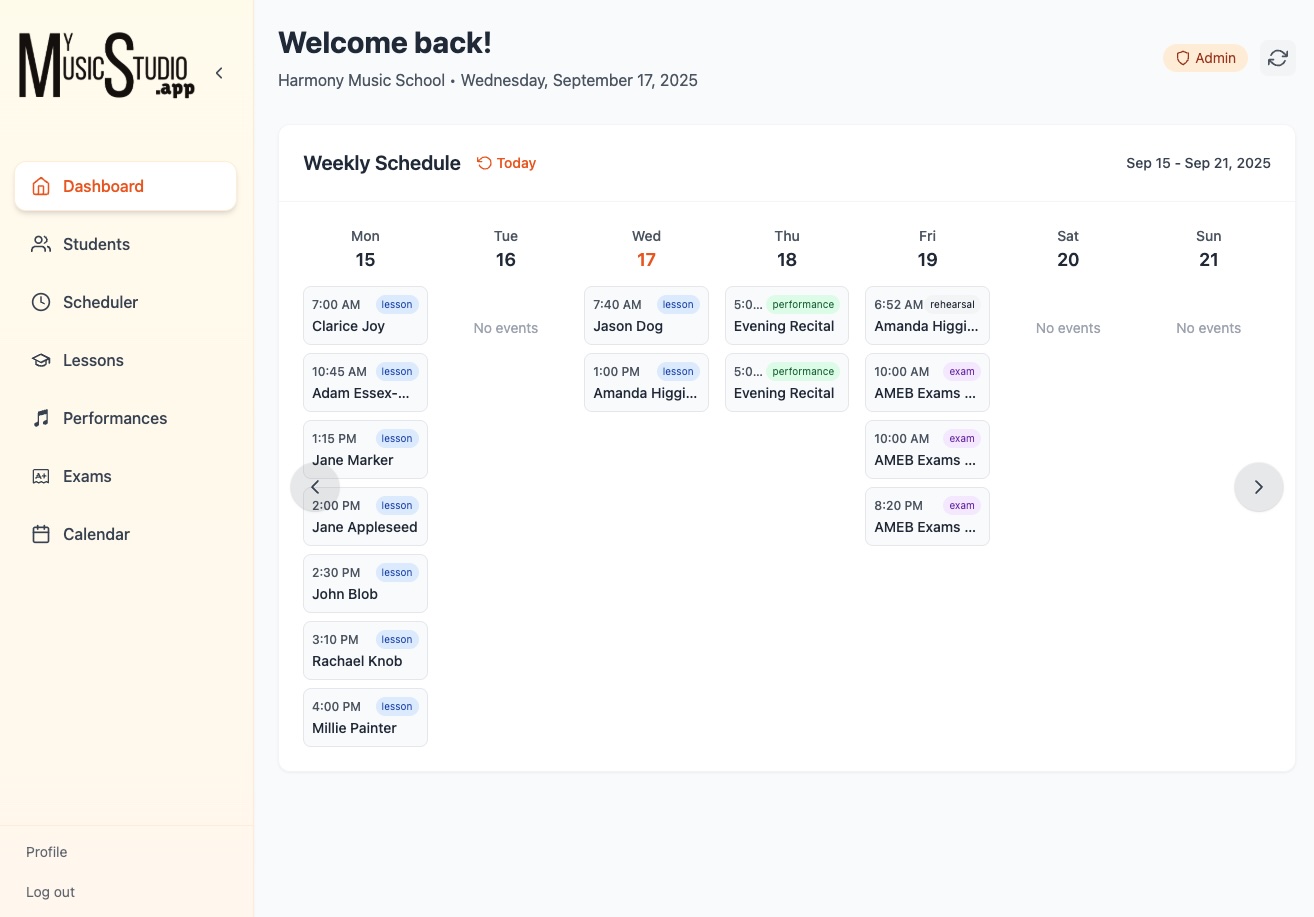Collapse the sidebar with the chevron
This screenshot has width=1314, height=917.
[219, 72]
